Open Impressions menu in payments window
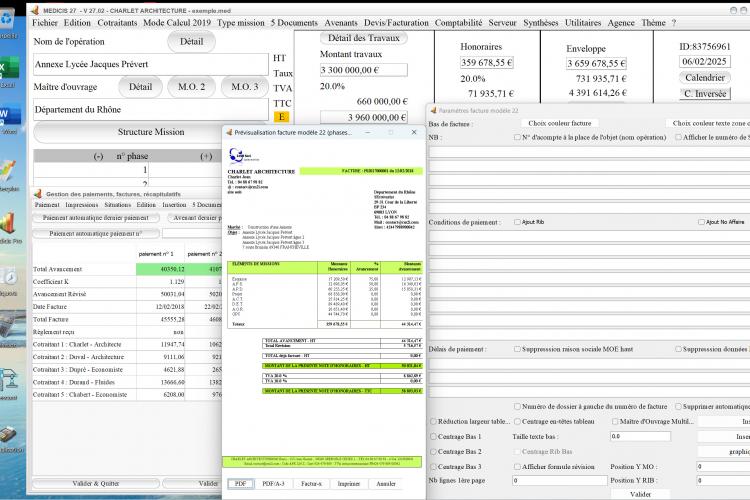This screenshot has width=750, height=500. coord(82,205)
